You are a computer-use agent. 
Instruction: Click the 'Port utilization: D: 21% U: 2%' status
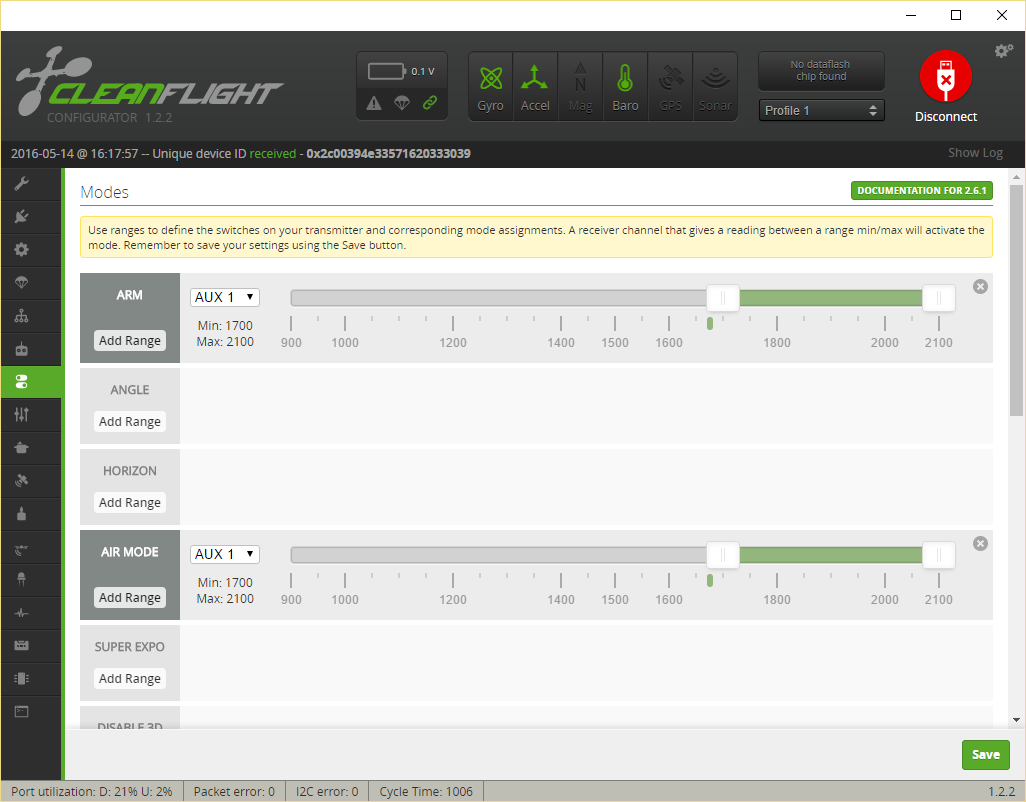(x=92, y=792)
